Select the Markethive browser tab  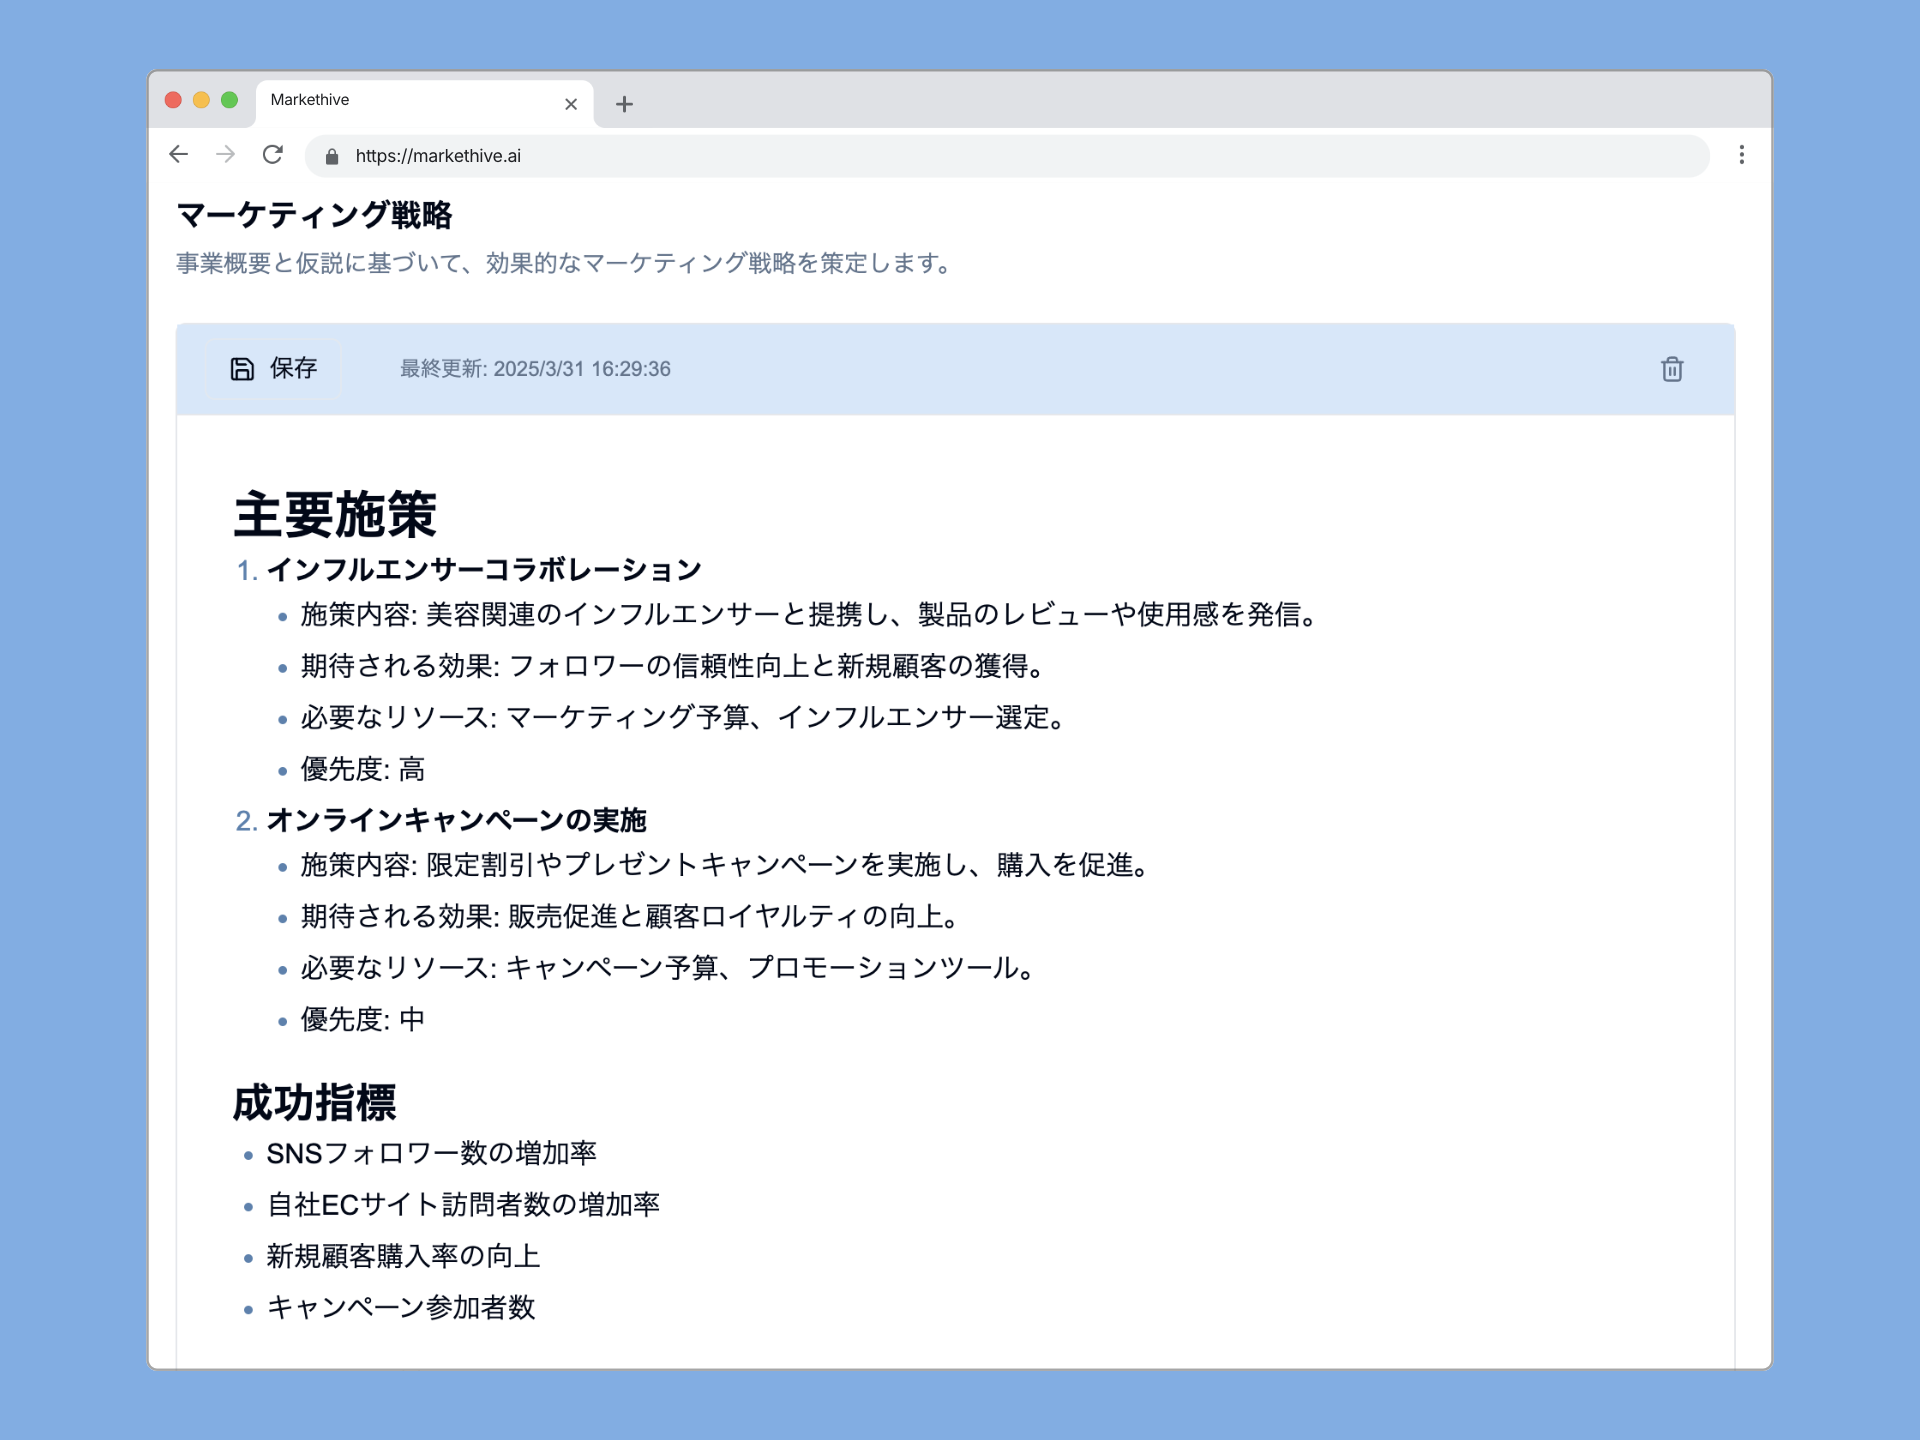pos(380,100)
